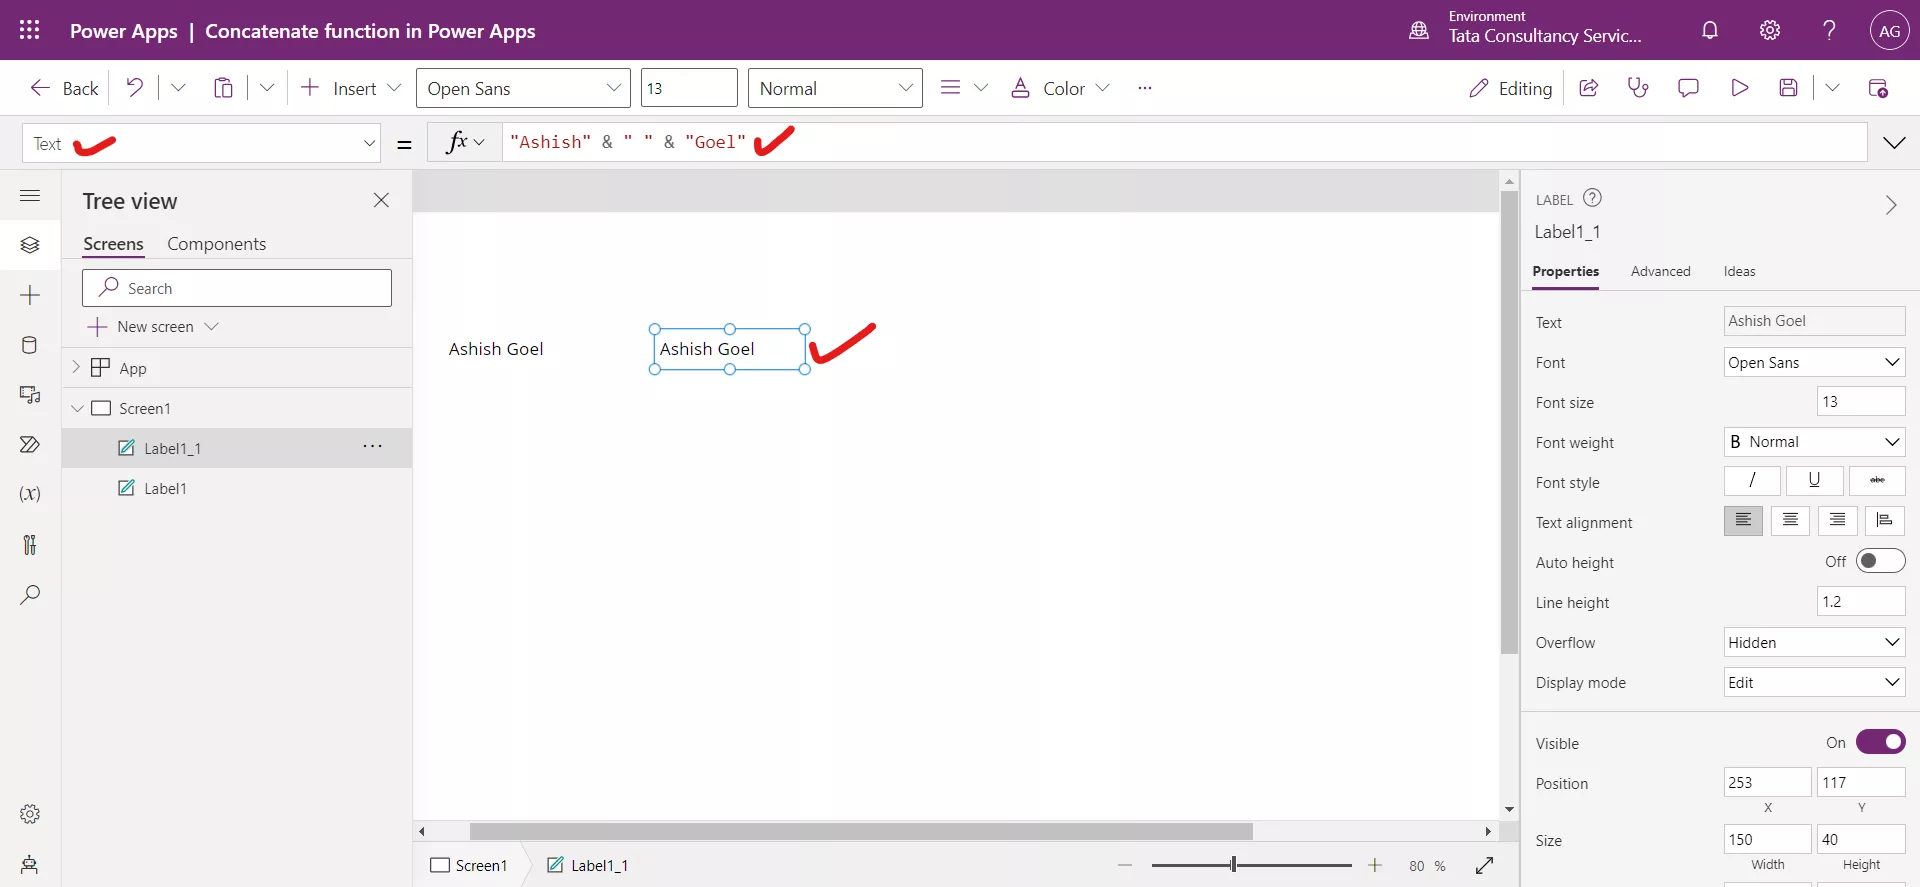Open the app launcher waffle icon
1920x887 pixels.
click(x=30, y=30)
